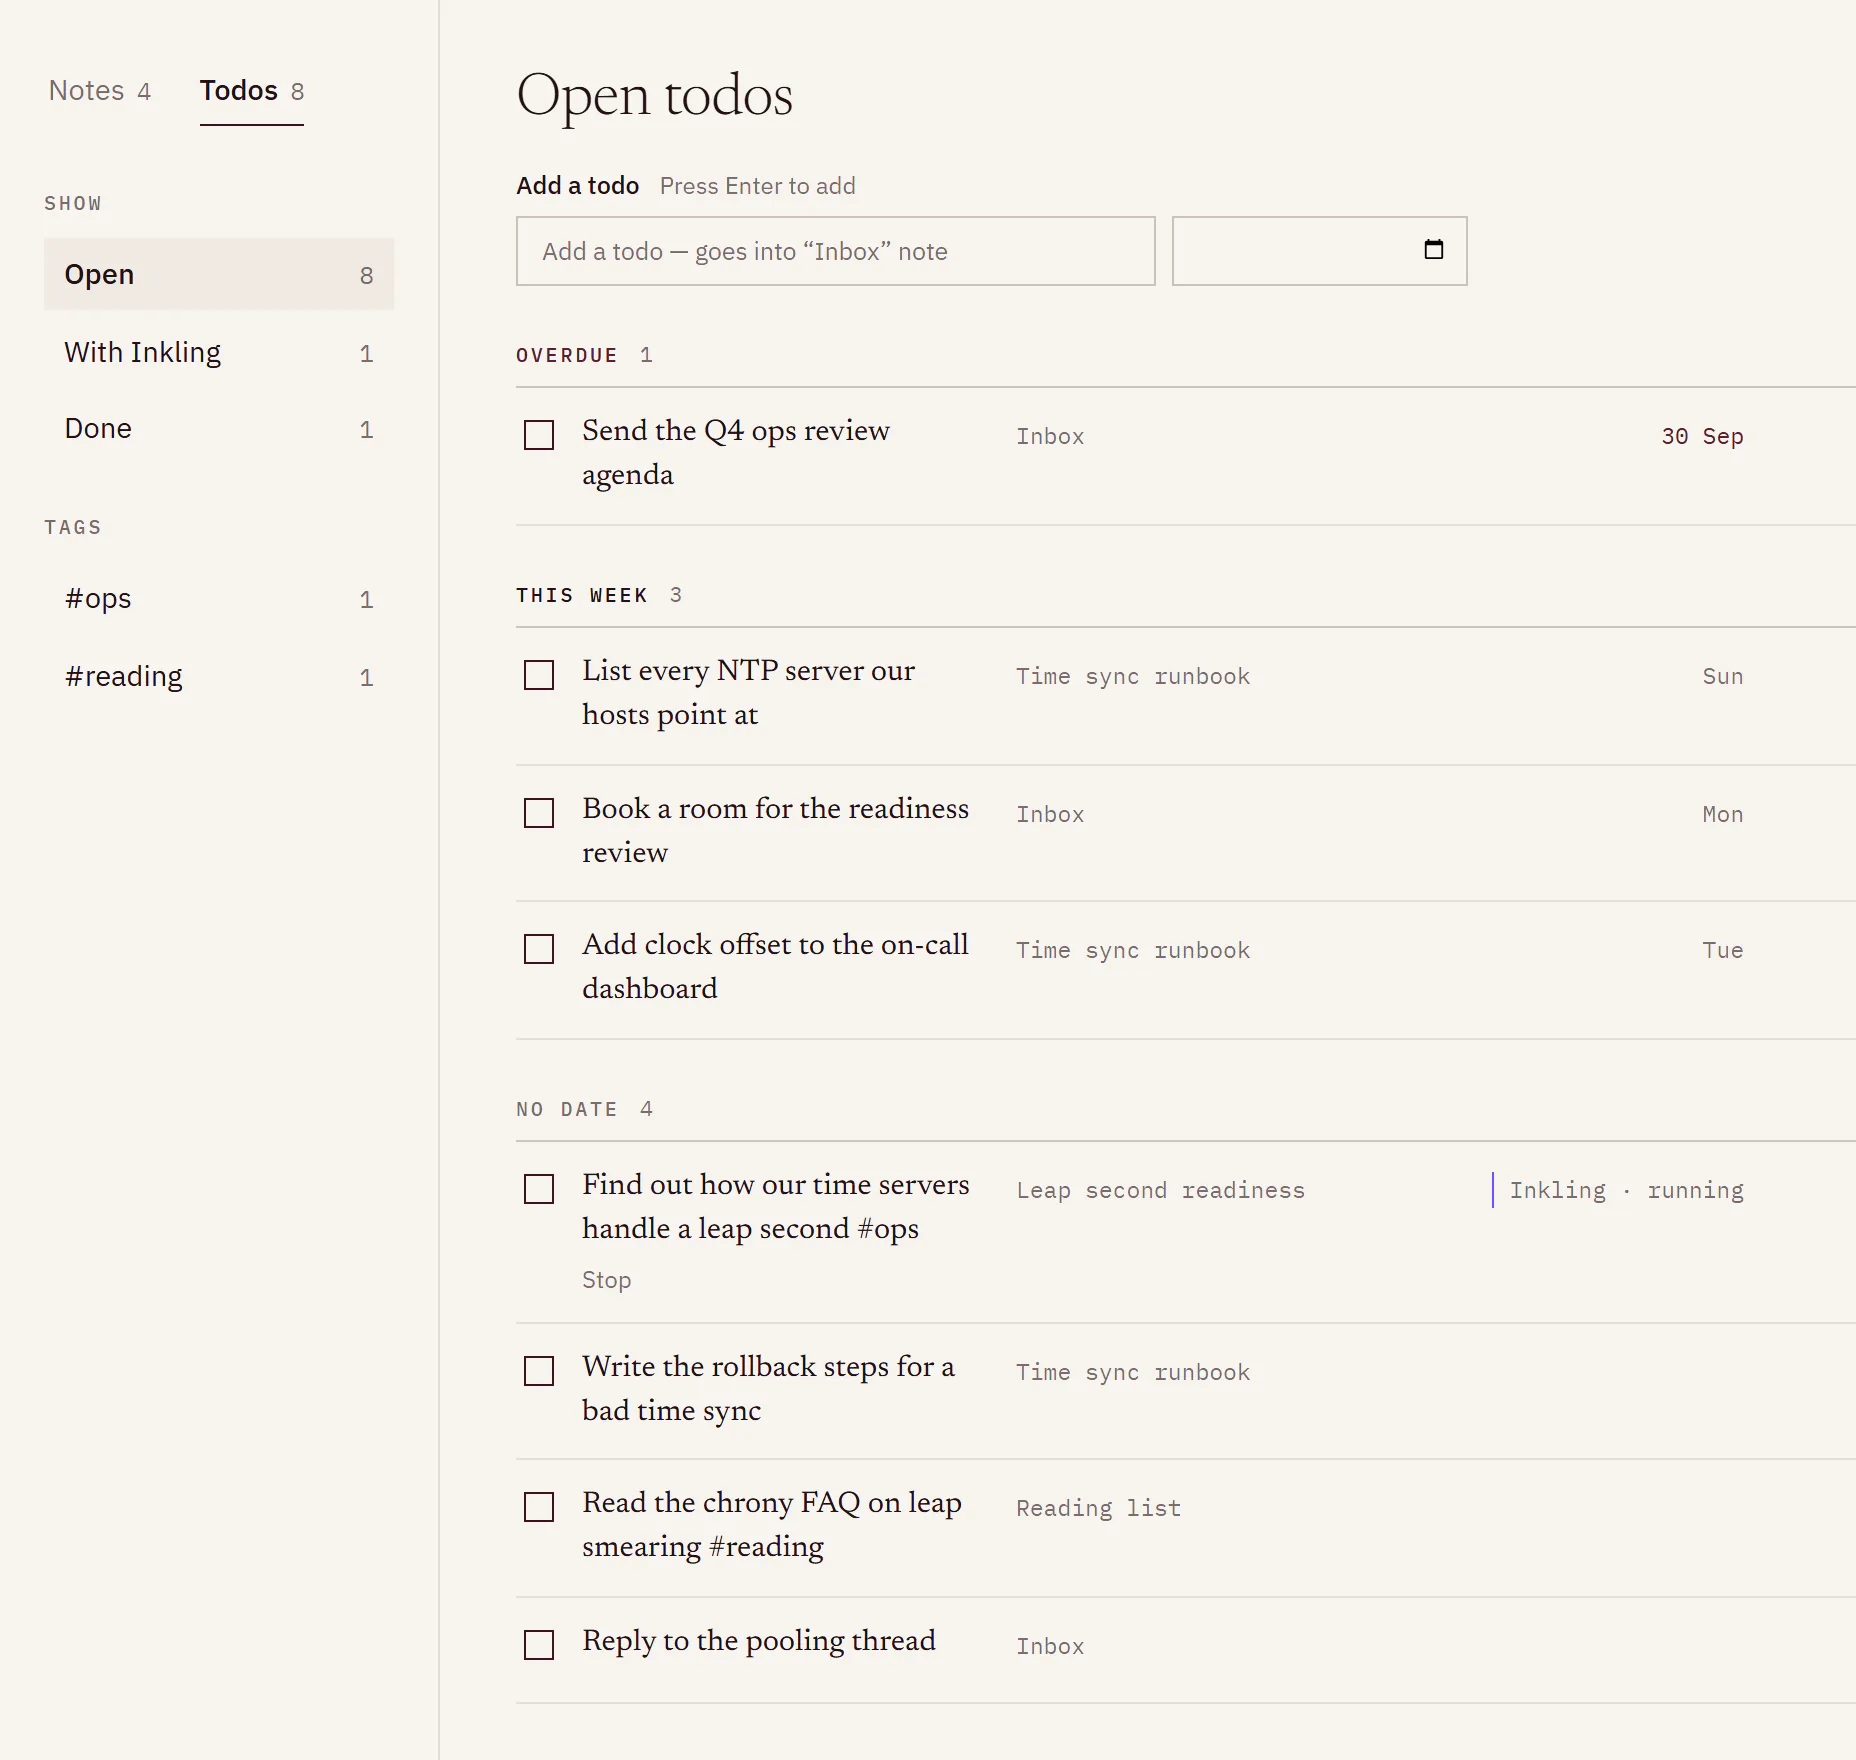
Task: Click the THIS WEEK section heading
Action: [x=582, y=595]
